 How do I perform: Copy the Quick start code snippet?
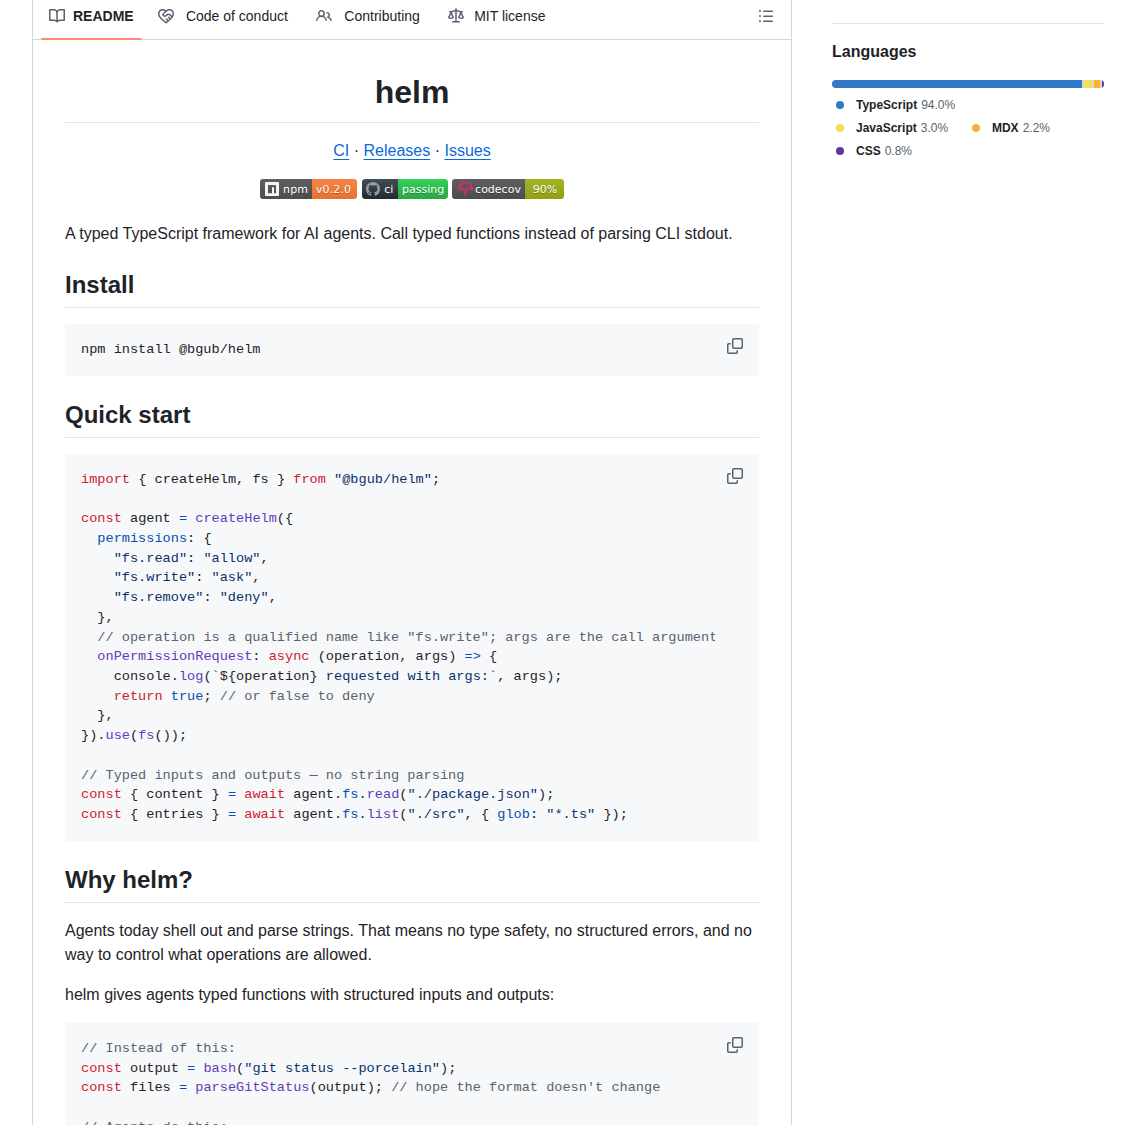click(x=735, y=476)
